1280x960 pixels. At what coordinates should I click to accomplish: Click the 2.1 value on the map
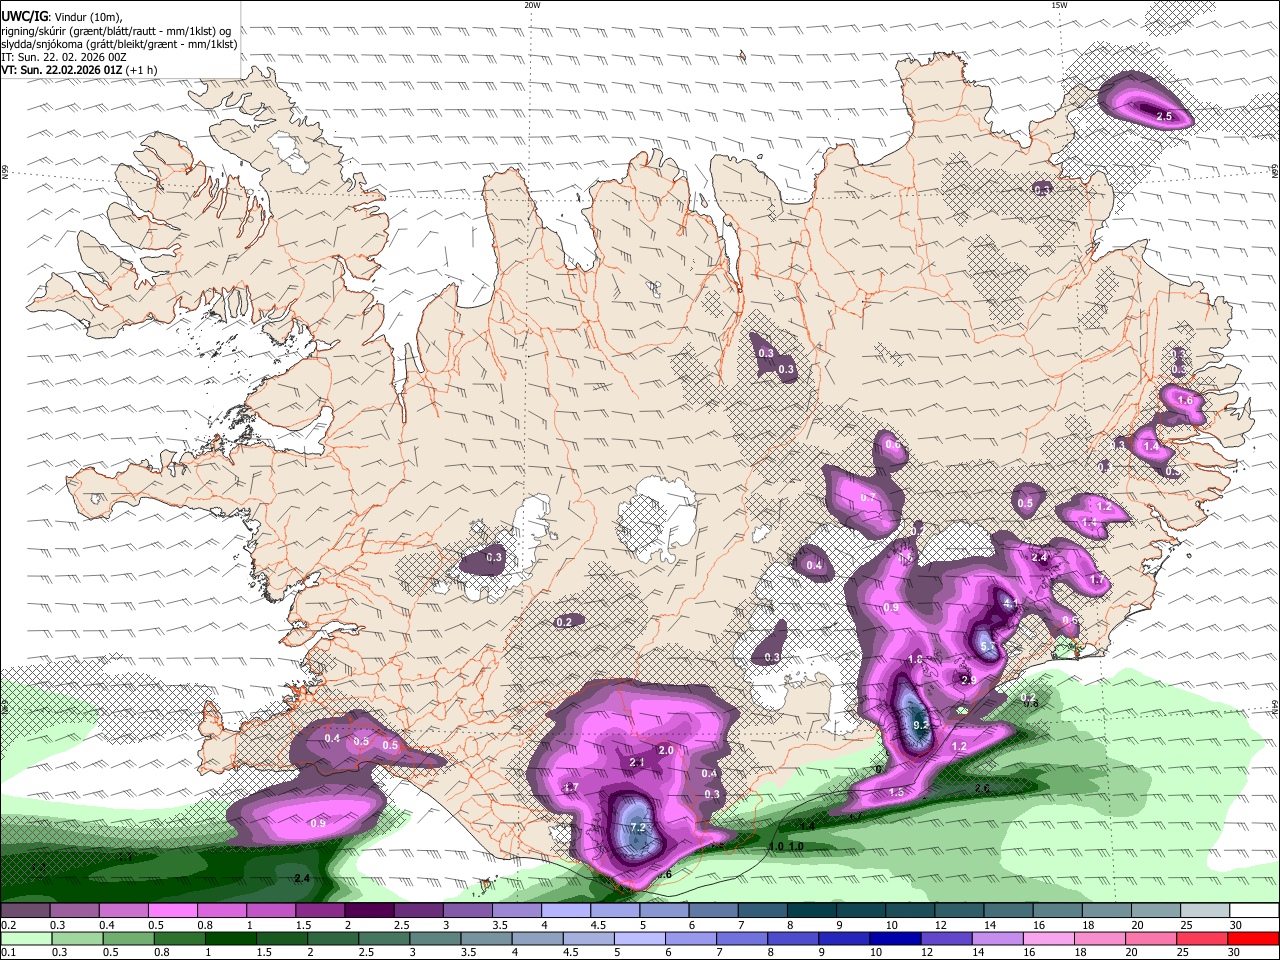[x=637, y=762]
